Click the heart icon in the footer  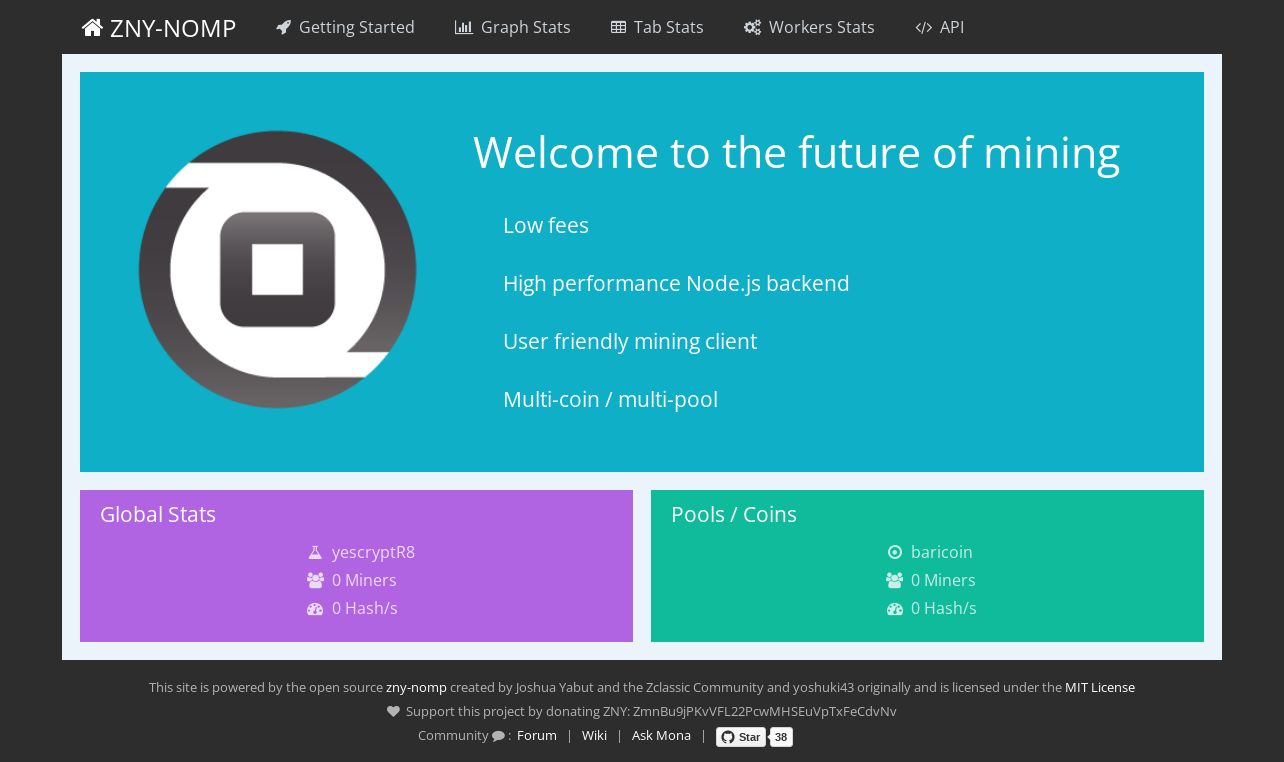[x=394, y=712]
